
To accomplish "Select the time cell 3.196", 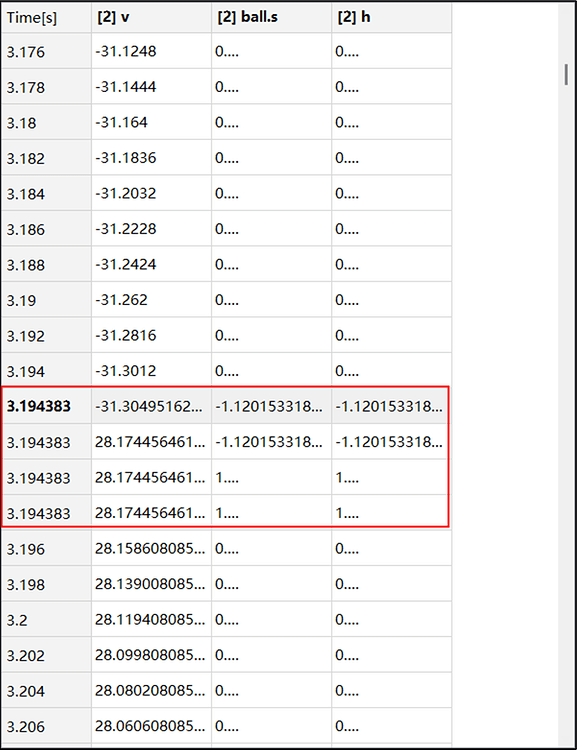I will 46,548.
